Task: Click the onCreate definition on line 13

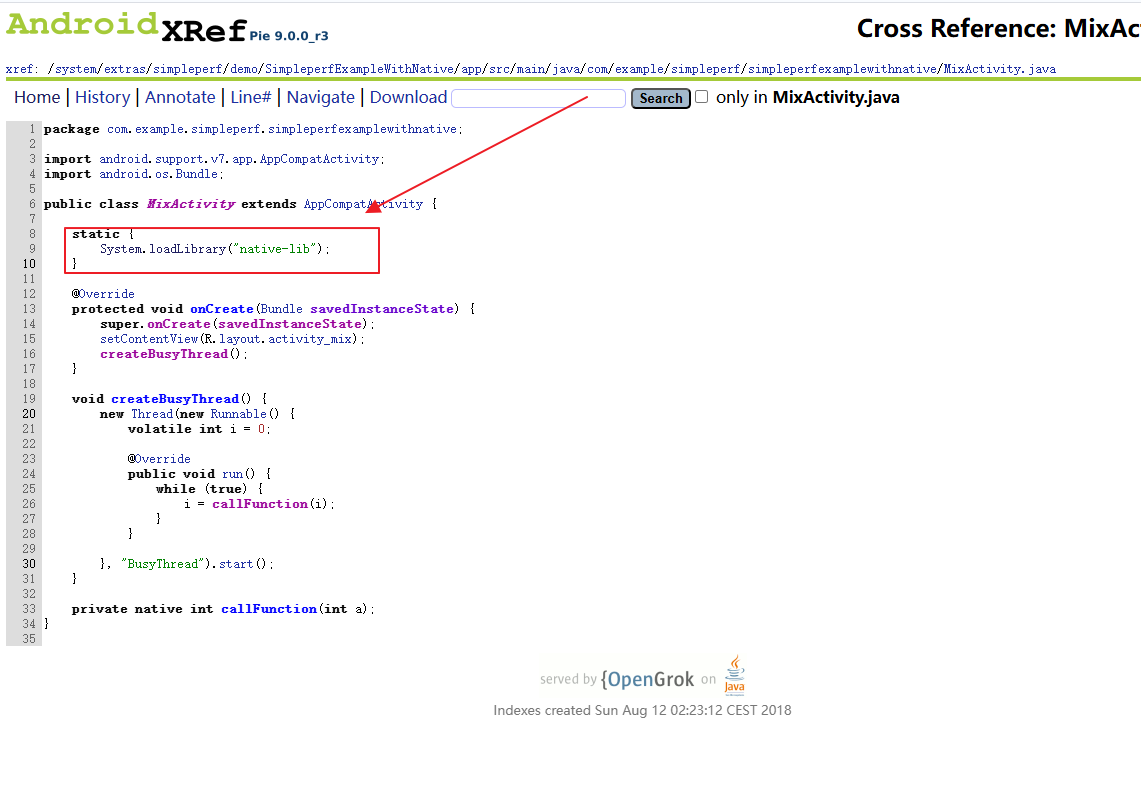Action: 222,309
